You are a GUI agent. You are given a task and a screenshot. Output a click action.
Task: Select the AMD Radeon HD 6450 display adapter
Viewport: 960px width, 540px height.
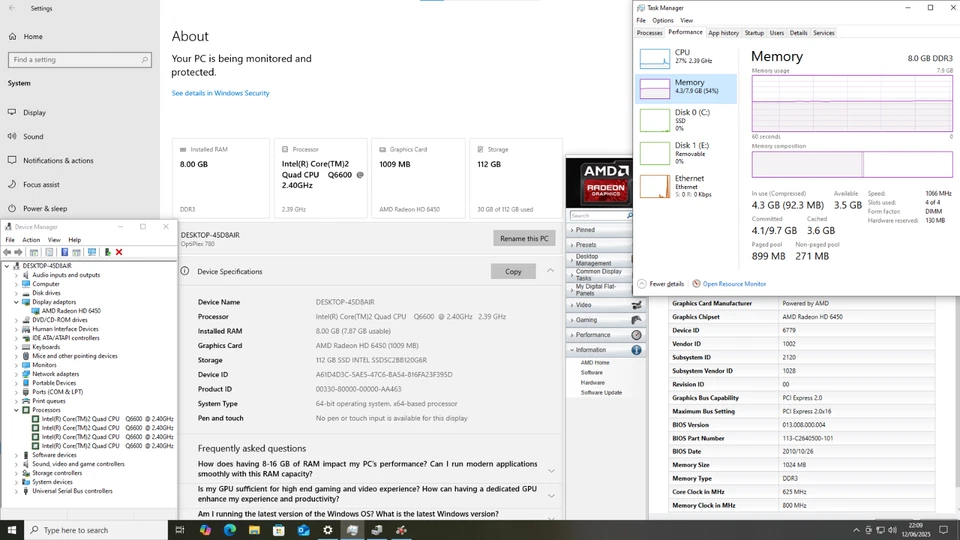(71, 311)
